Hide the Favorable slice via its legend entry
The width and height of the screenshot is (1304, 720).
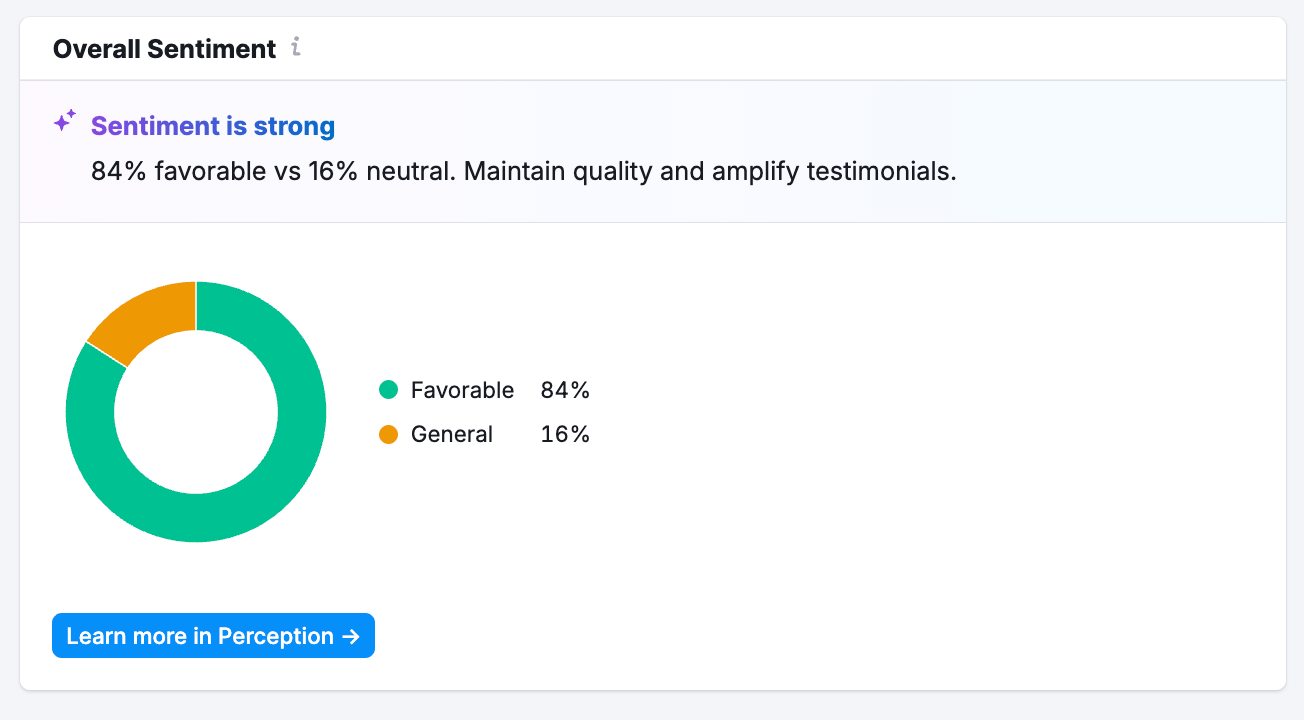[x=462, y=390]
